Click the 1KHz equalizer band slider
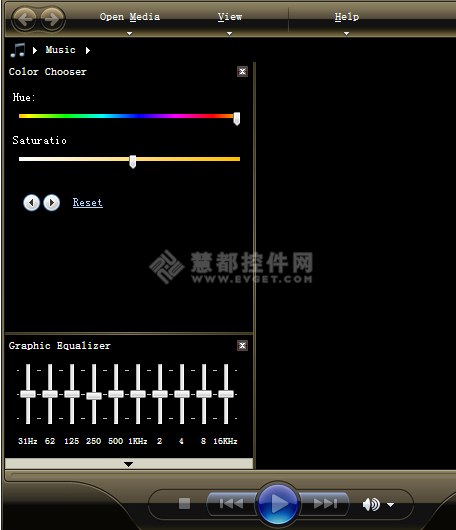Screen dimensions: 456x530 pyautogui.click(x=138, y=394)
